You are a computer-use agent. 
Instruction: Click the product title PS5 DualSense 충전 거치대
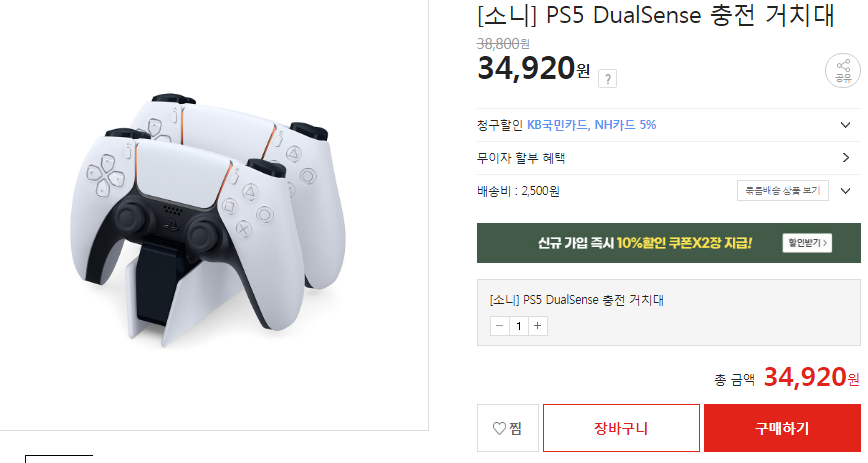tap(656, 14)
